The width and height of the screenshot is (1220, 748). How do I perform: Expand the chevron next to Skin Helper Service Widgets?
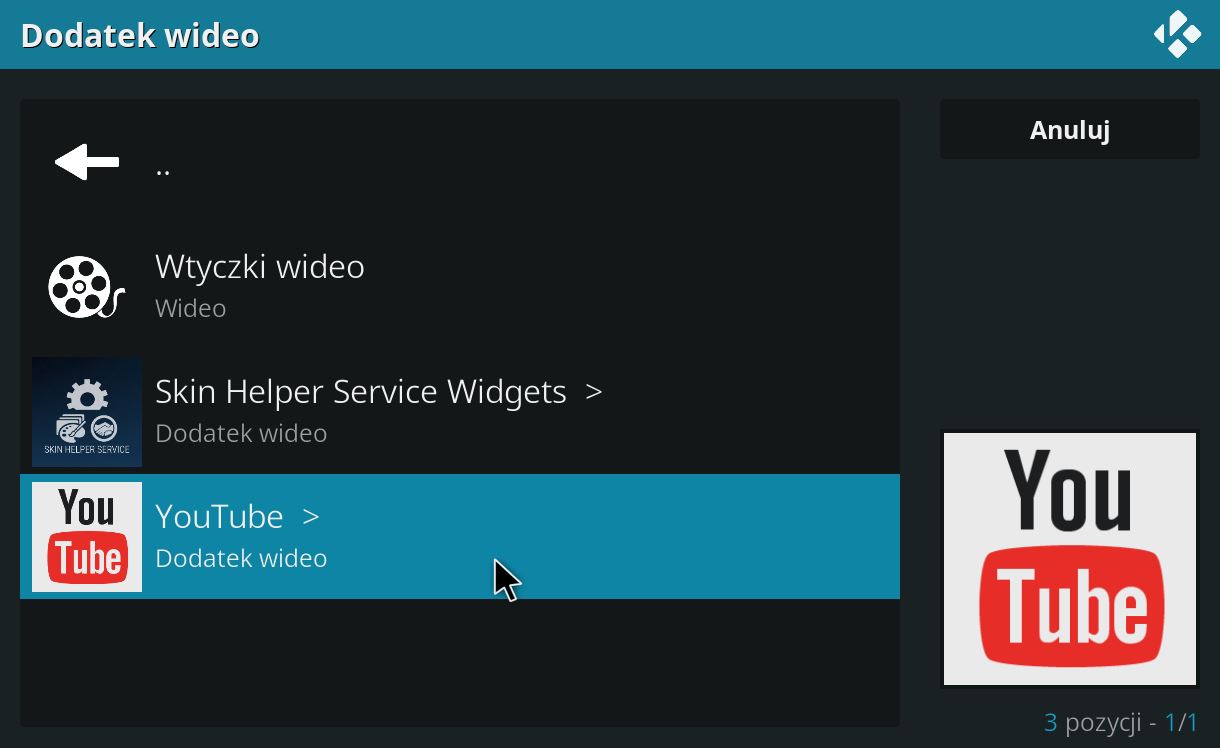point(594,392)
